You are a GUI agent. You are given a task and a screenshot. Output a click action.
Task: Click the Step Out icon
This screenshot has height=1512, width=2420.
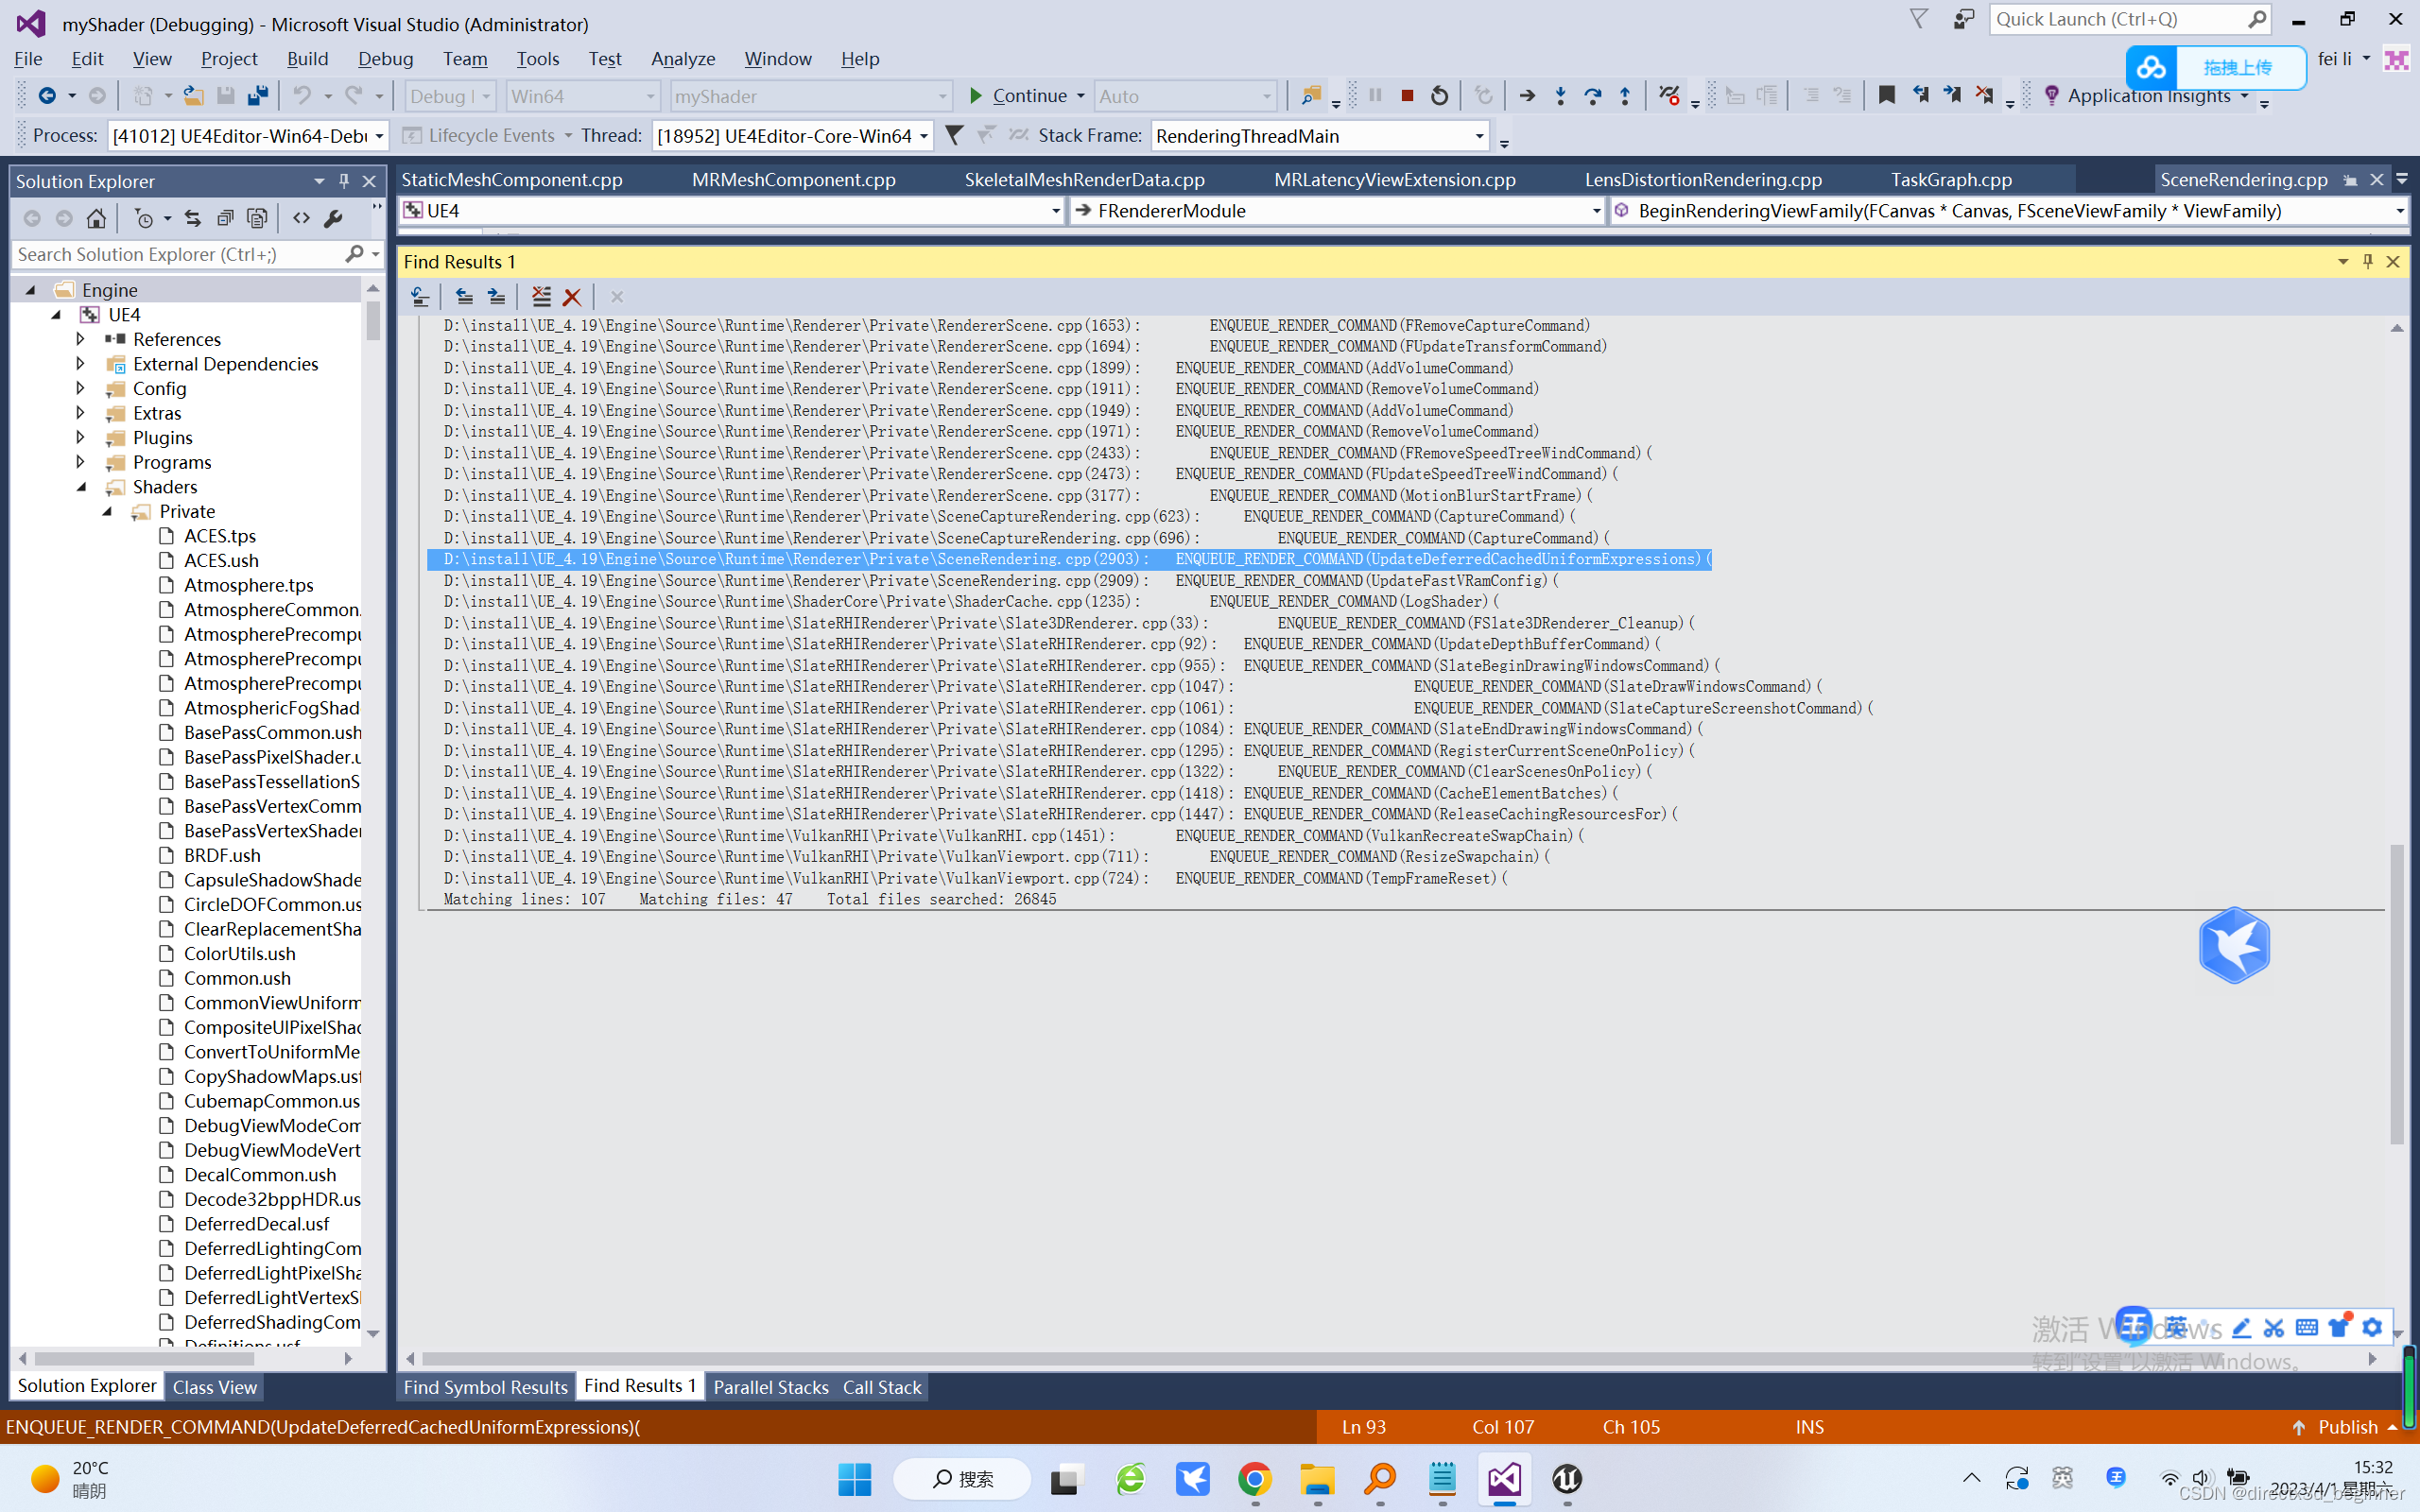click(1625, 96)
